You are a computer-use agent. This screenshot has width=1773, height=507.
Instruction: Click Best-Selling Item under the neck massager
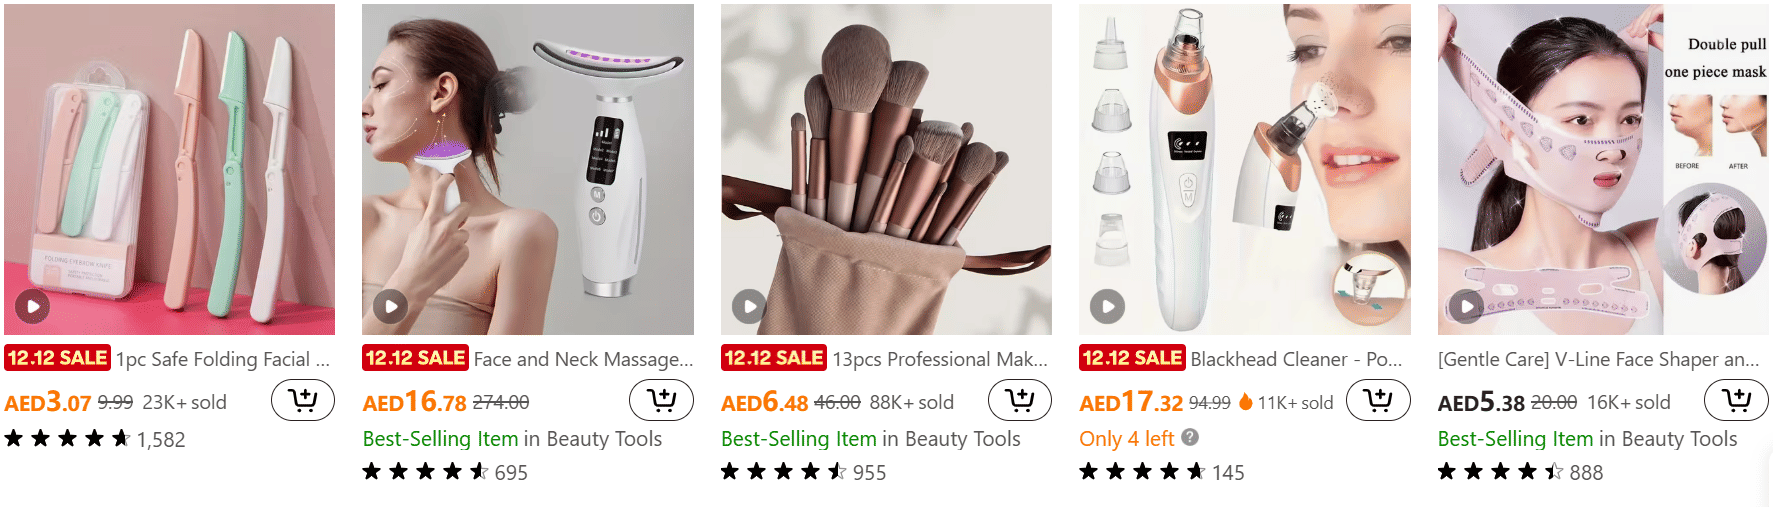point(440,438)
